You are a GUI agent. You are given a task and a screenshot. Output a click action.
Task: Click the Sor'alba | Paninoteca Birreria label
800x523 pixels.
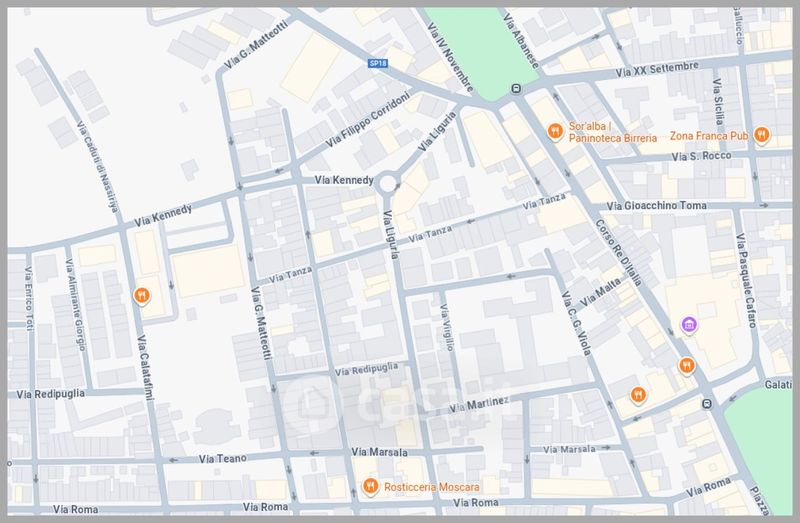pos(612,131)
